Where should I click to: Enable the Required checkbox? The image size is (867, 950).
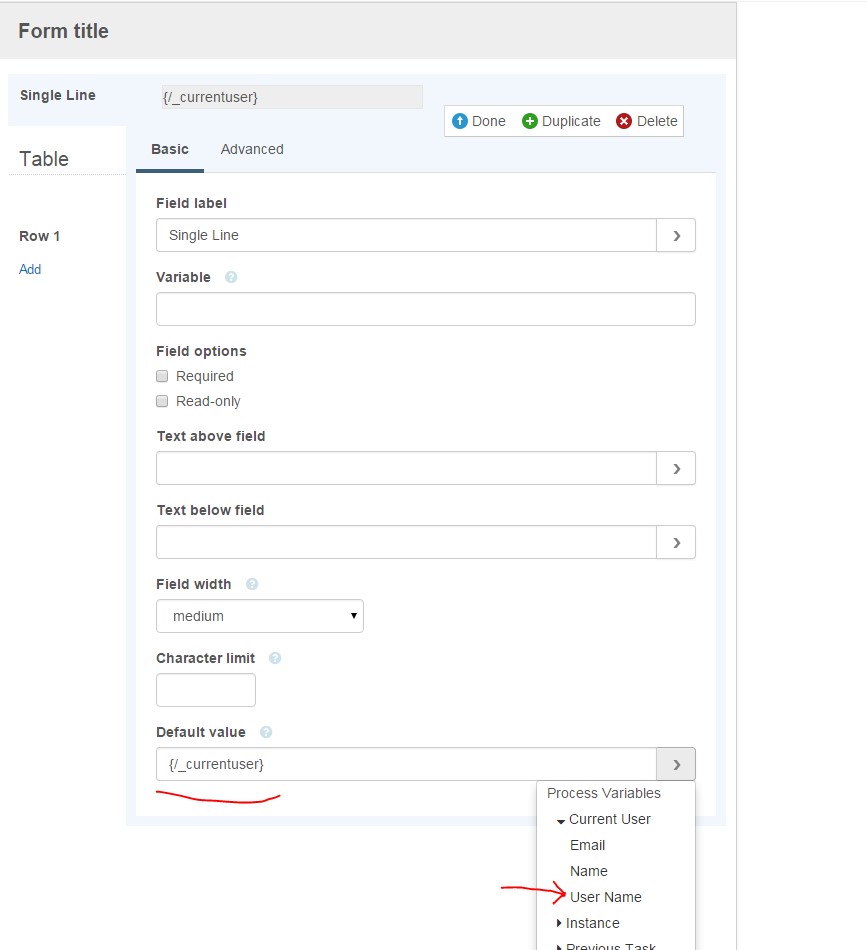point(162,376)
